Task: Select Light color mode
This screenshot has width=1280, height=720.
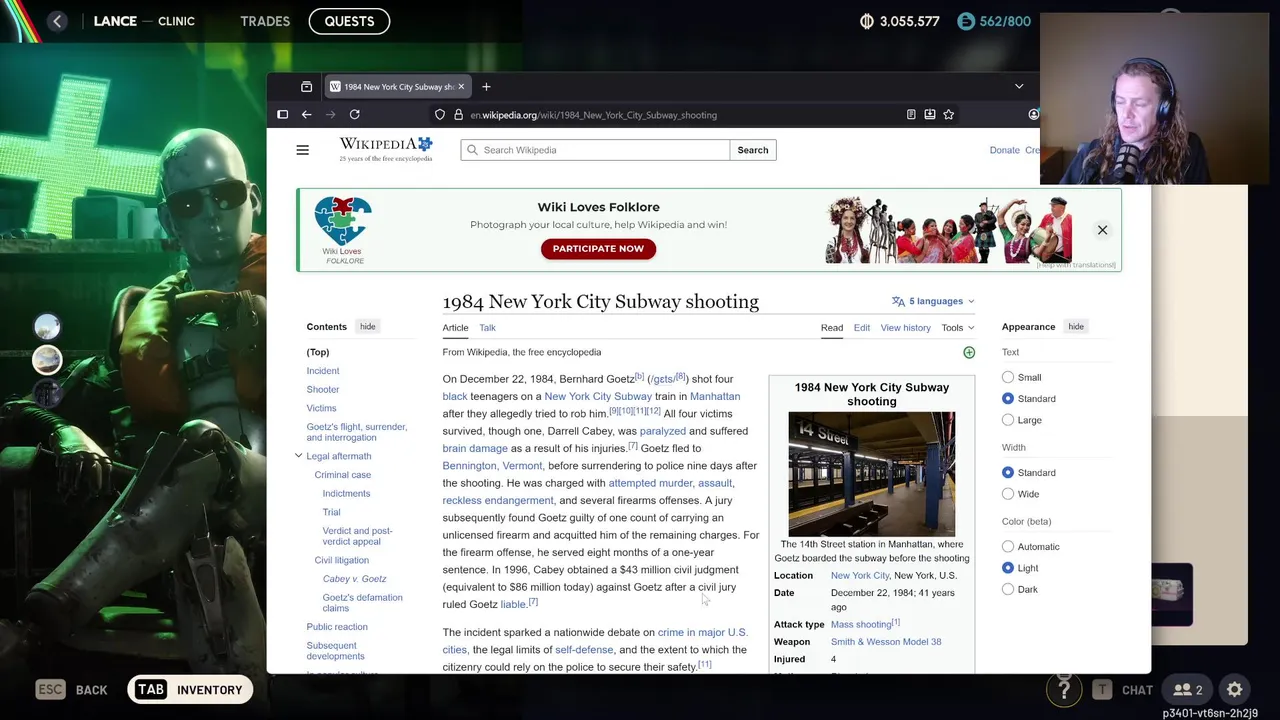Action: pyautogui.click(x=1008, y=568)
